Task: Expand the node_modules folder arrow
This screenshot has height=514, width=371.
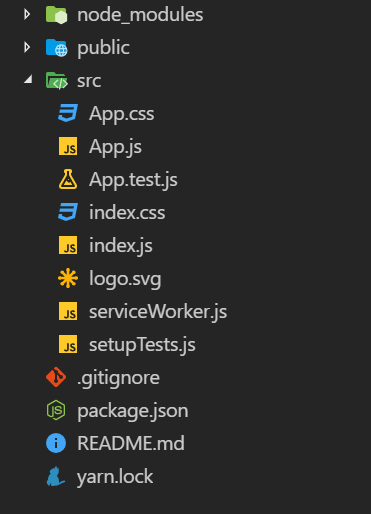Action: pos(27,14)
